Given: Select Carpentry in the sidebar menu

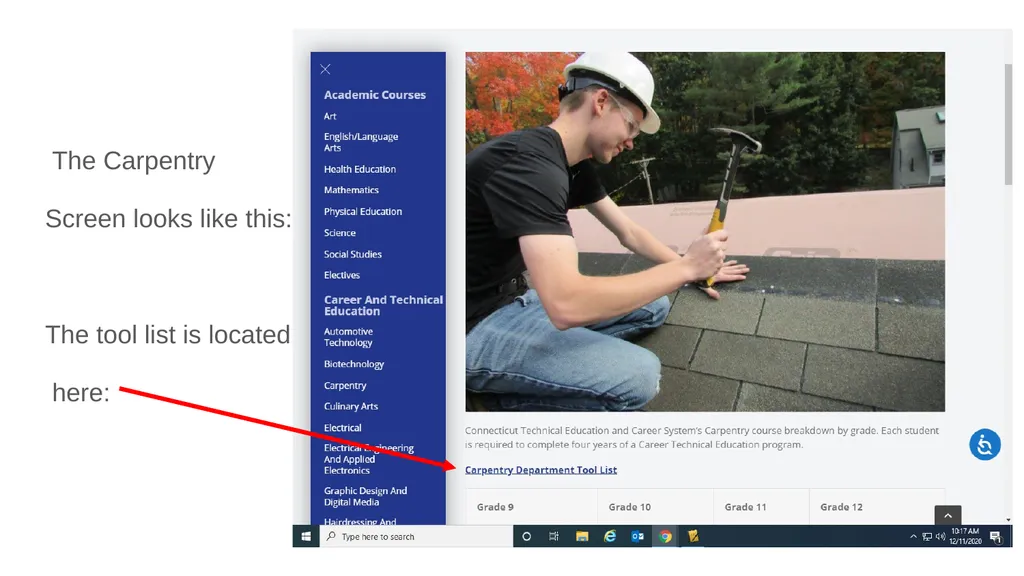Looking at the screenshot, I should tap(345, 386).
